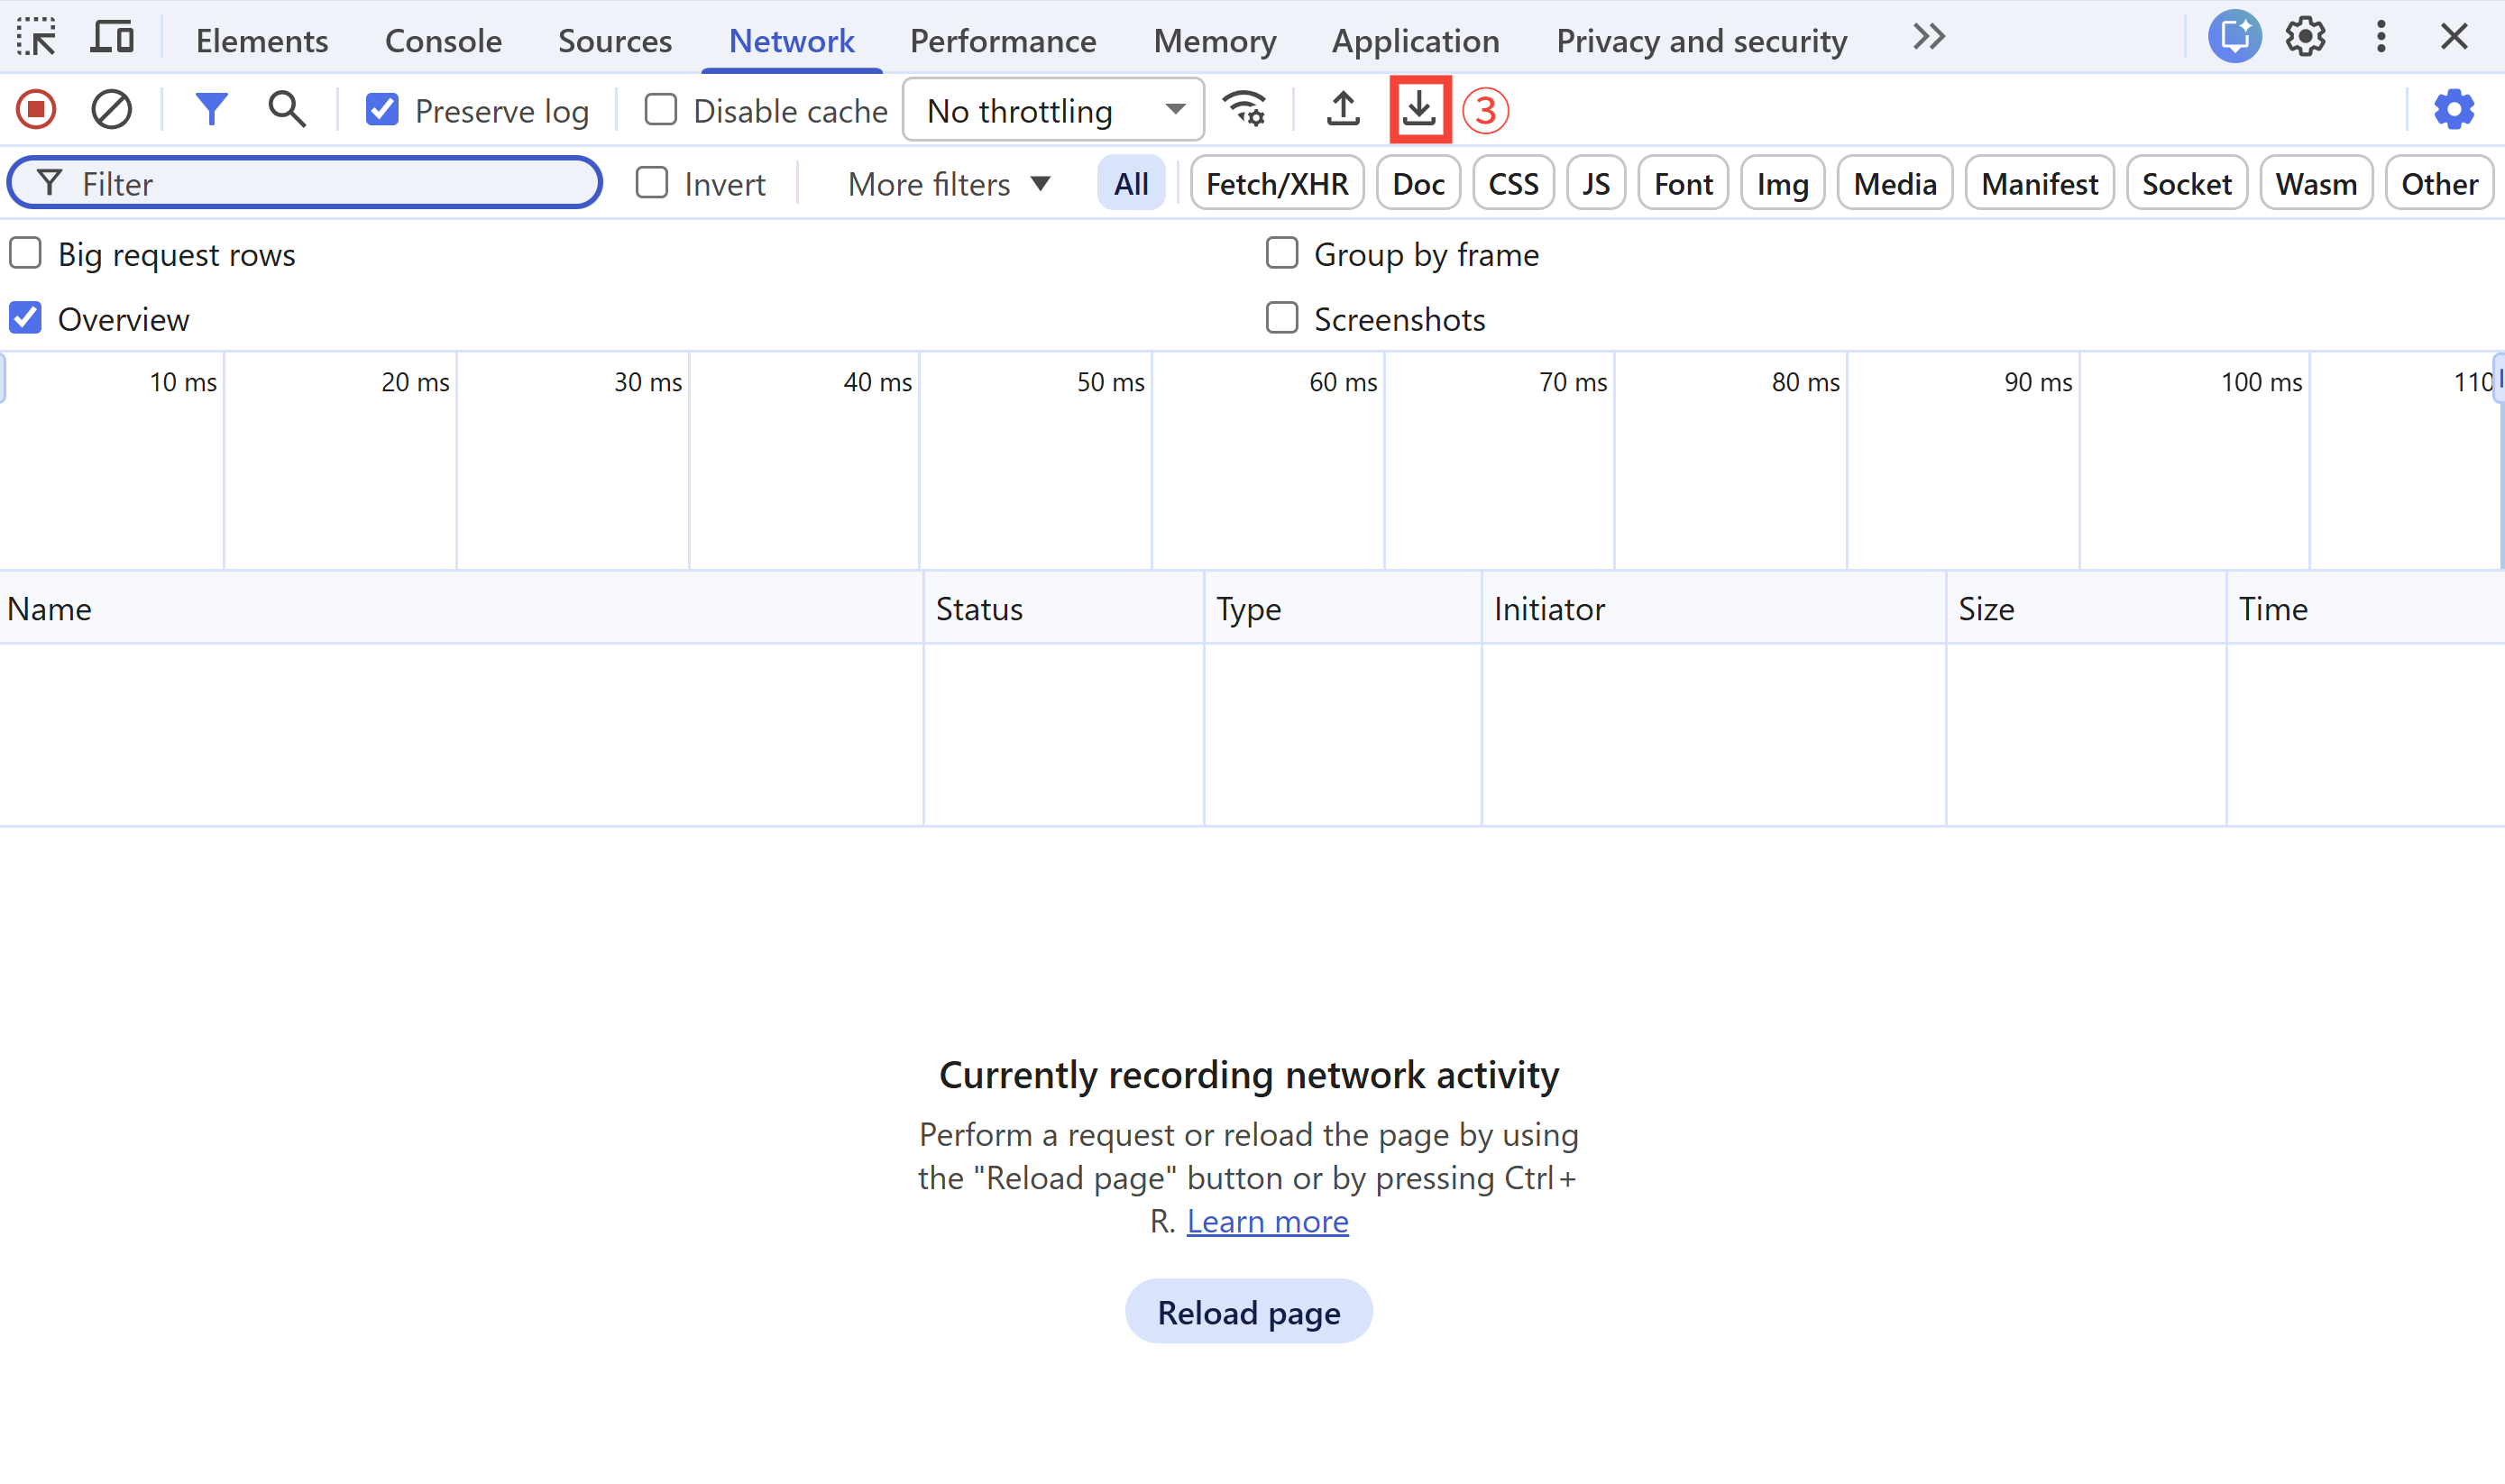The image size is (2505, 1484).
Task: Click the export HAR download icon
Action: click(1419, 110)
